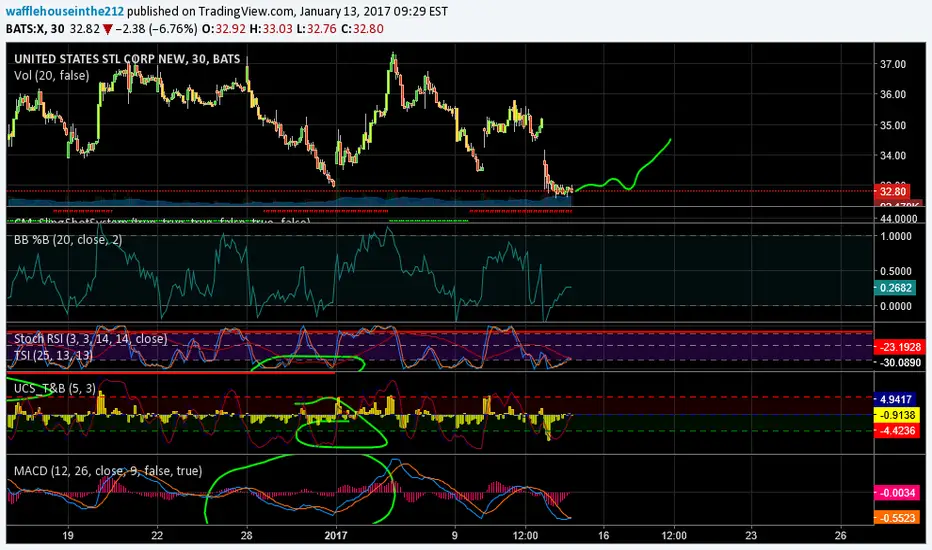Open the Stoch RSI (3, 3, 14, 14, close) legend
The height and width of the screenshot is (550, 932).
[x=91, y=339]
